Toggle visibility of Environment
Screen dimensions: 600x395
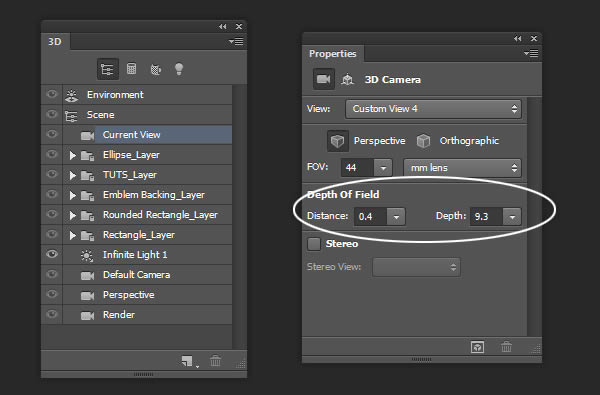[52, 94]
